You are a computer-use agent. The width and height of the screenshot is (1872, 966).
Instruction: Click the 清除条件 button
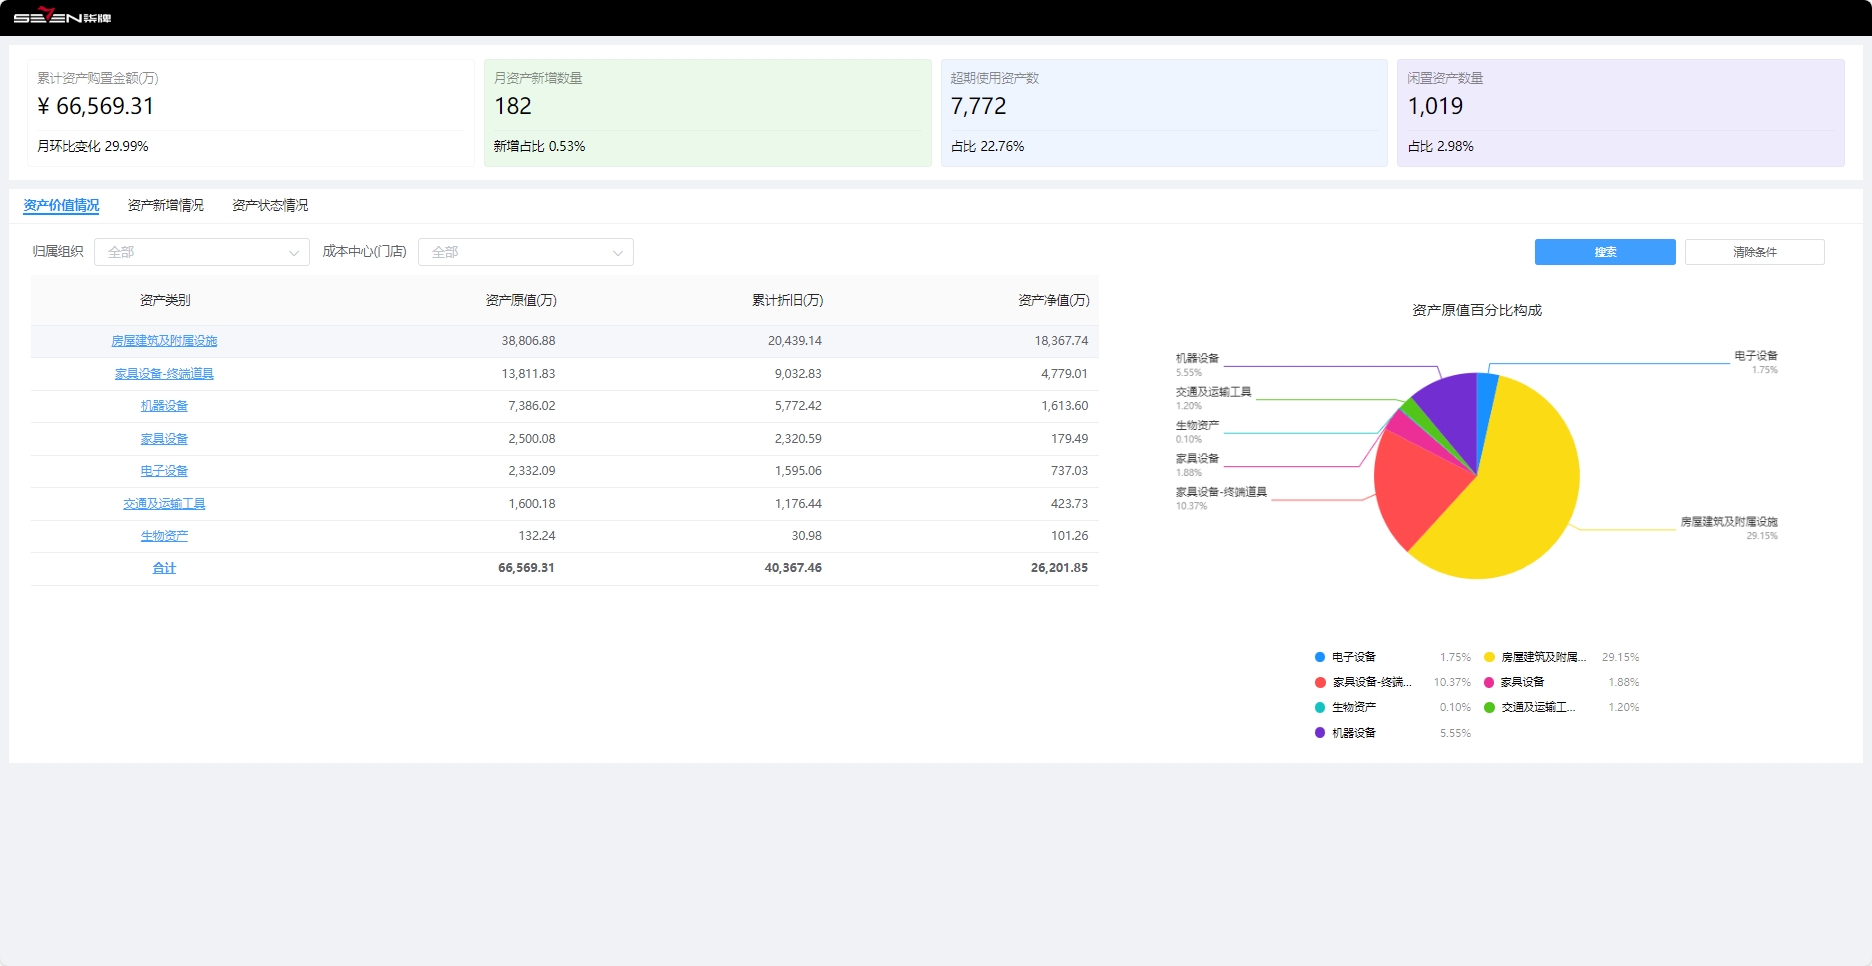coord(1755,252)
